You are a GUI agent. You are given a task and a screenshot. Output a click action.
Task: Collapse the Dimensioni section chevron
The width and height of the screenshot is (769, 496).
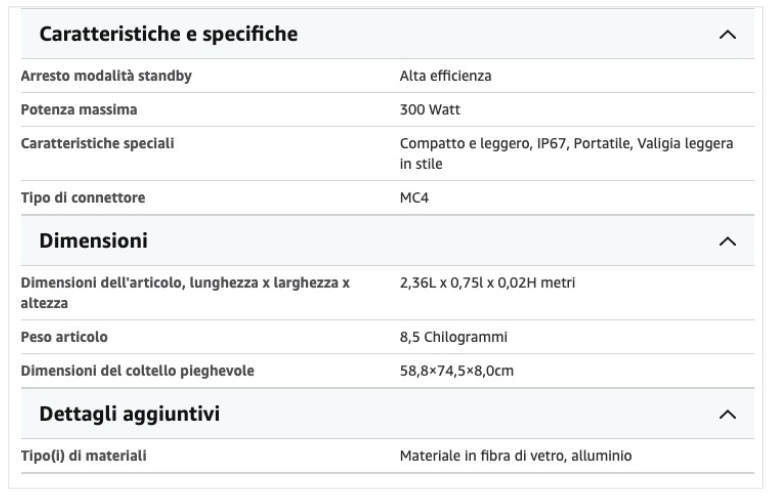pyautogui.click(x=727, y=241)
